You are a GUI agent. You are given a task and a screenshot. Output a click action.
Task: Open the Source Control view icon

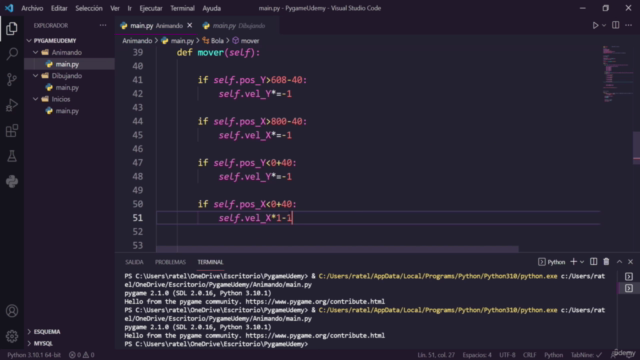(12, 79)
